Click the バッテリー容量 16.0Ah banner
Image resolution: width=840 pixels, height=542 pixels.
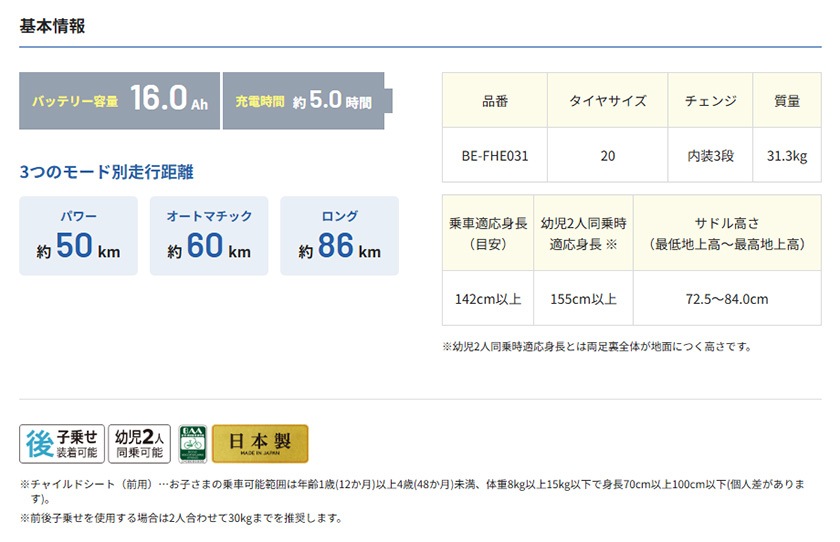click(x=119, y=101)
